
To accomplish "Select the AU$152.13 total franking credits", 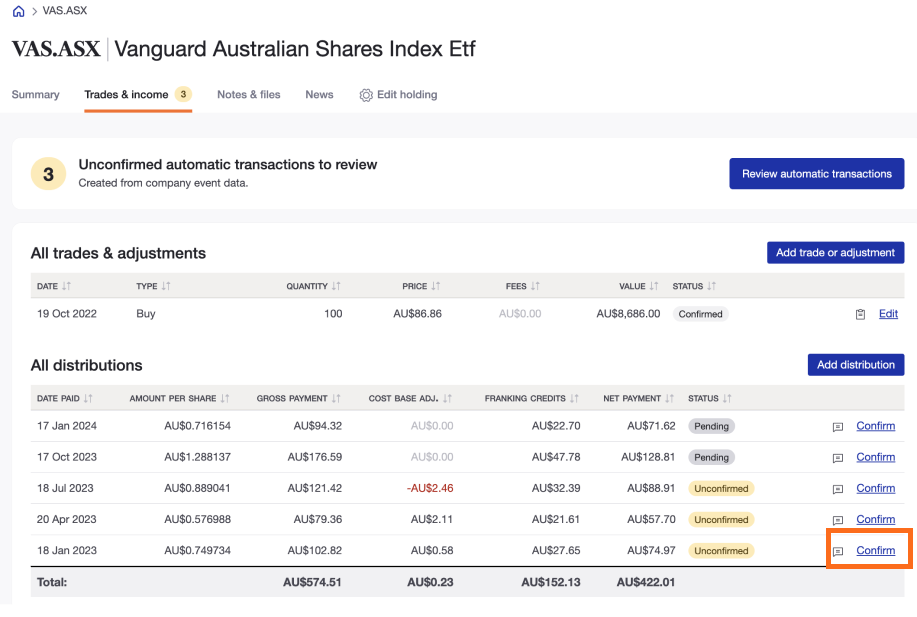I will click(x=551, y=582).
